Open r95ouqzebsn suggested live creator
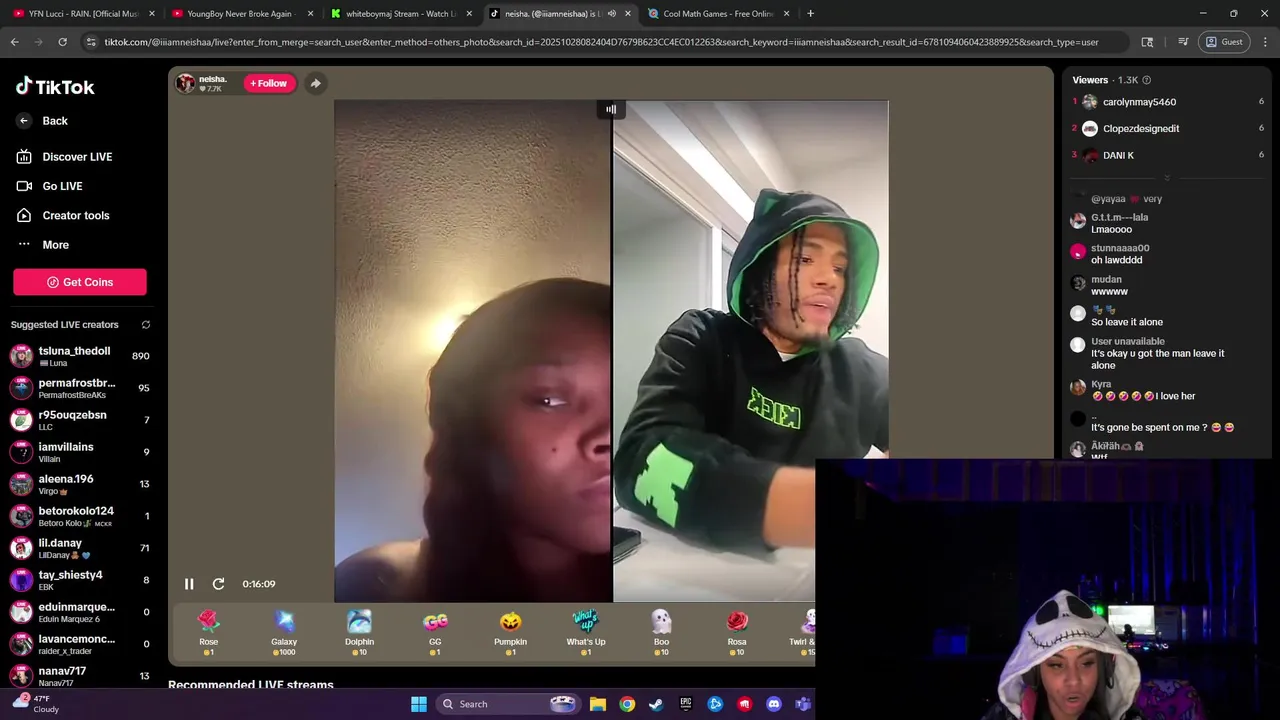This screenshot has height=720, width=1280. pos(80,420)
